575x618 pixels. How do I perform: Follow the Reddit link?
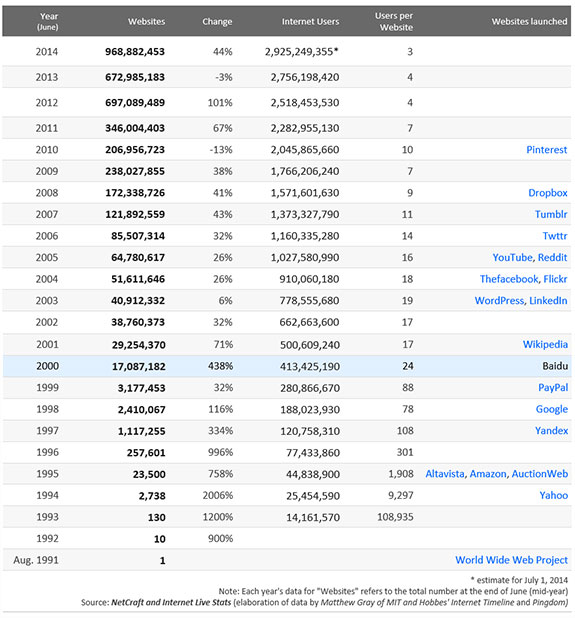pyautogui.click(x=553, y=257)
